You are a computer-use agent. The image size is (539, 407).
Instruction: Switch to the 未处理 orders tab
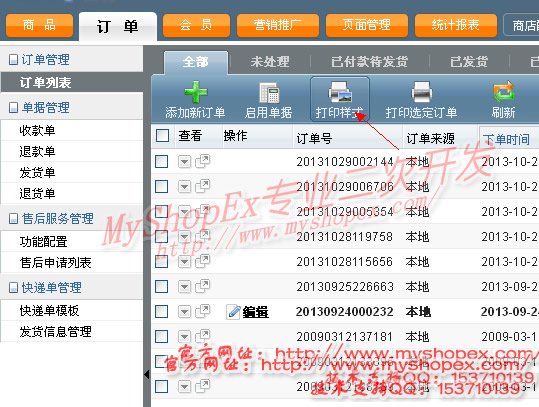coord(270,62)
